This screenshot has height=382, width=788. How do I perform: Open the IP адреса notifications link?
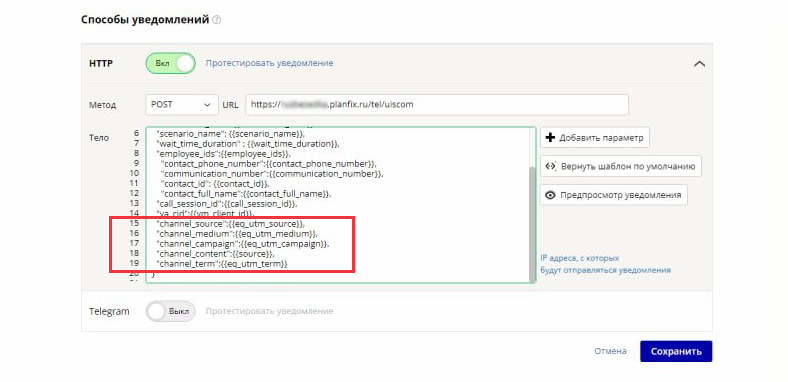(606, 264)
